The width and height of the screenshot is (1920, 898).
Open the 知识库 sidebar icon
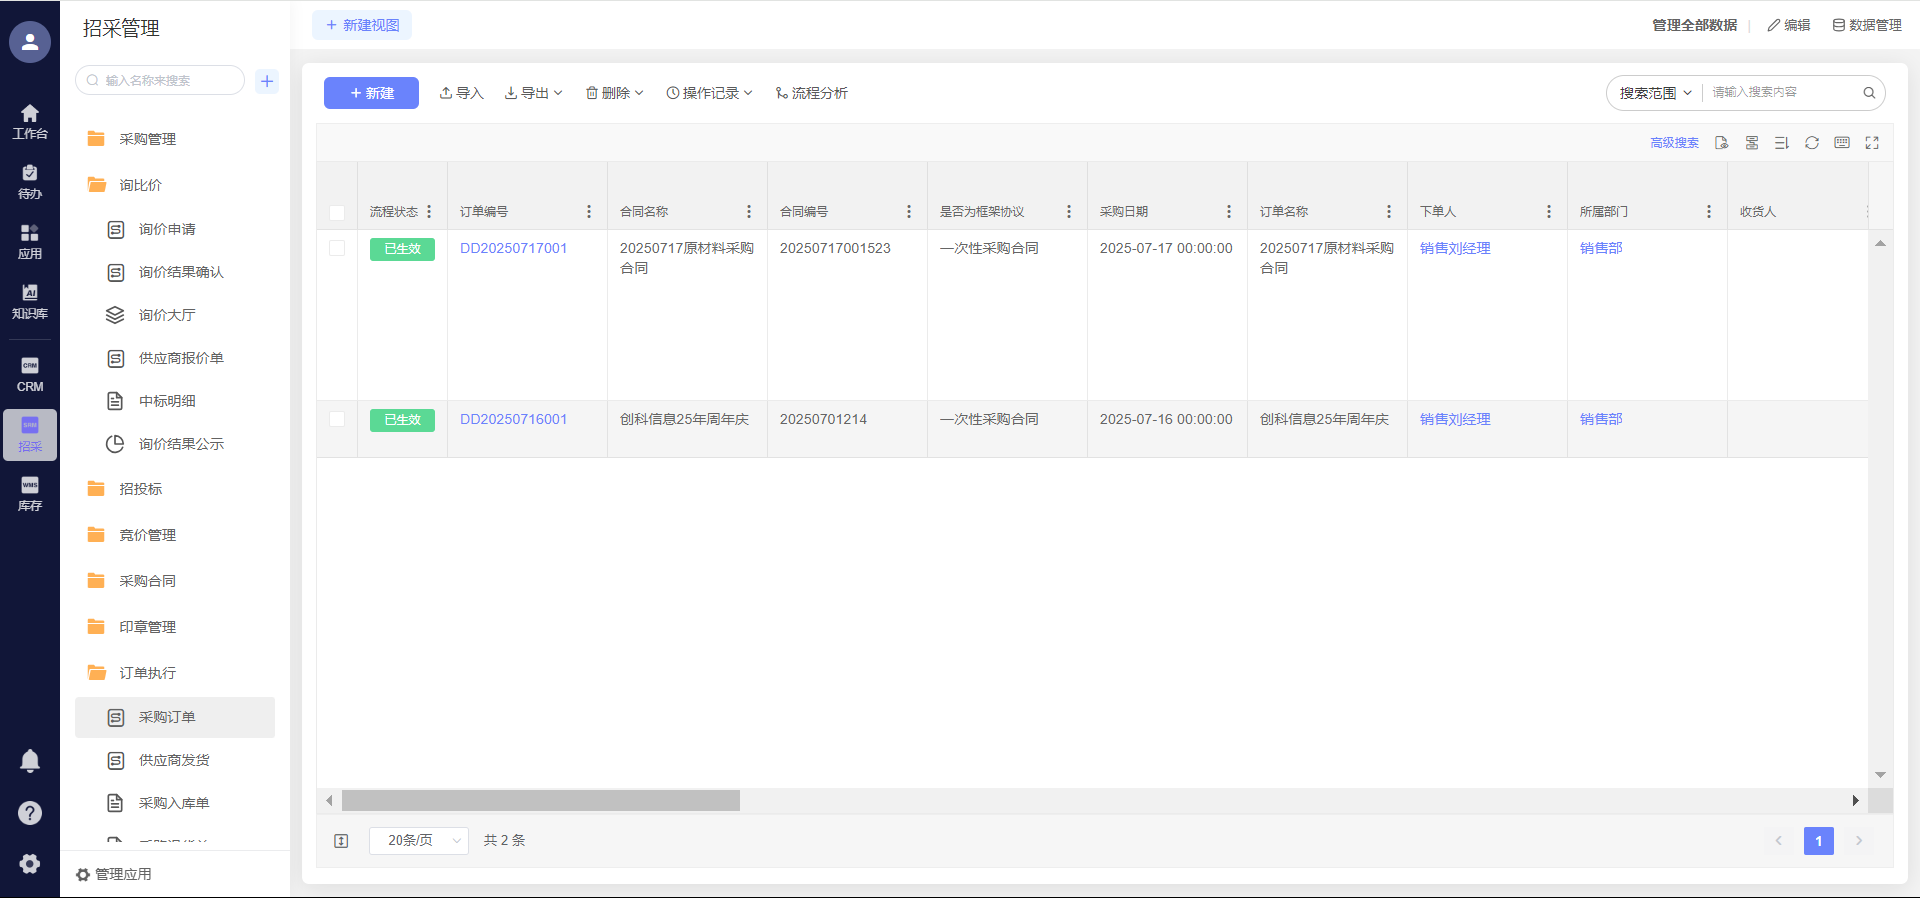(x=30, y=301)
